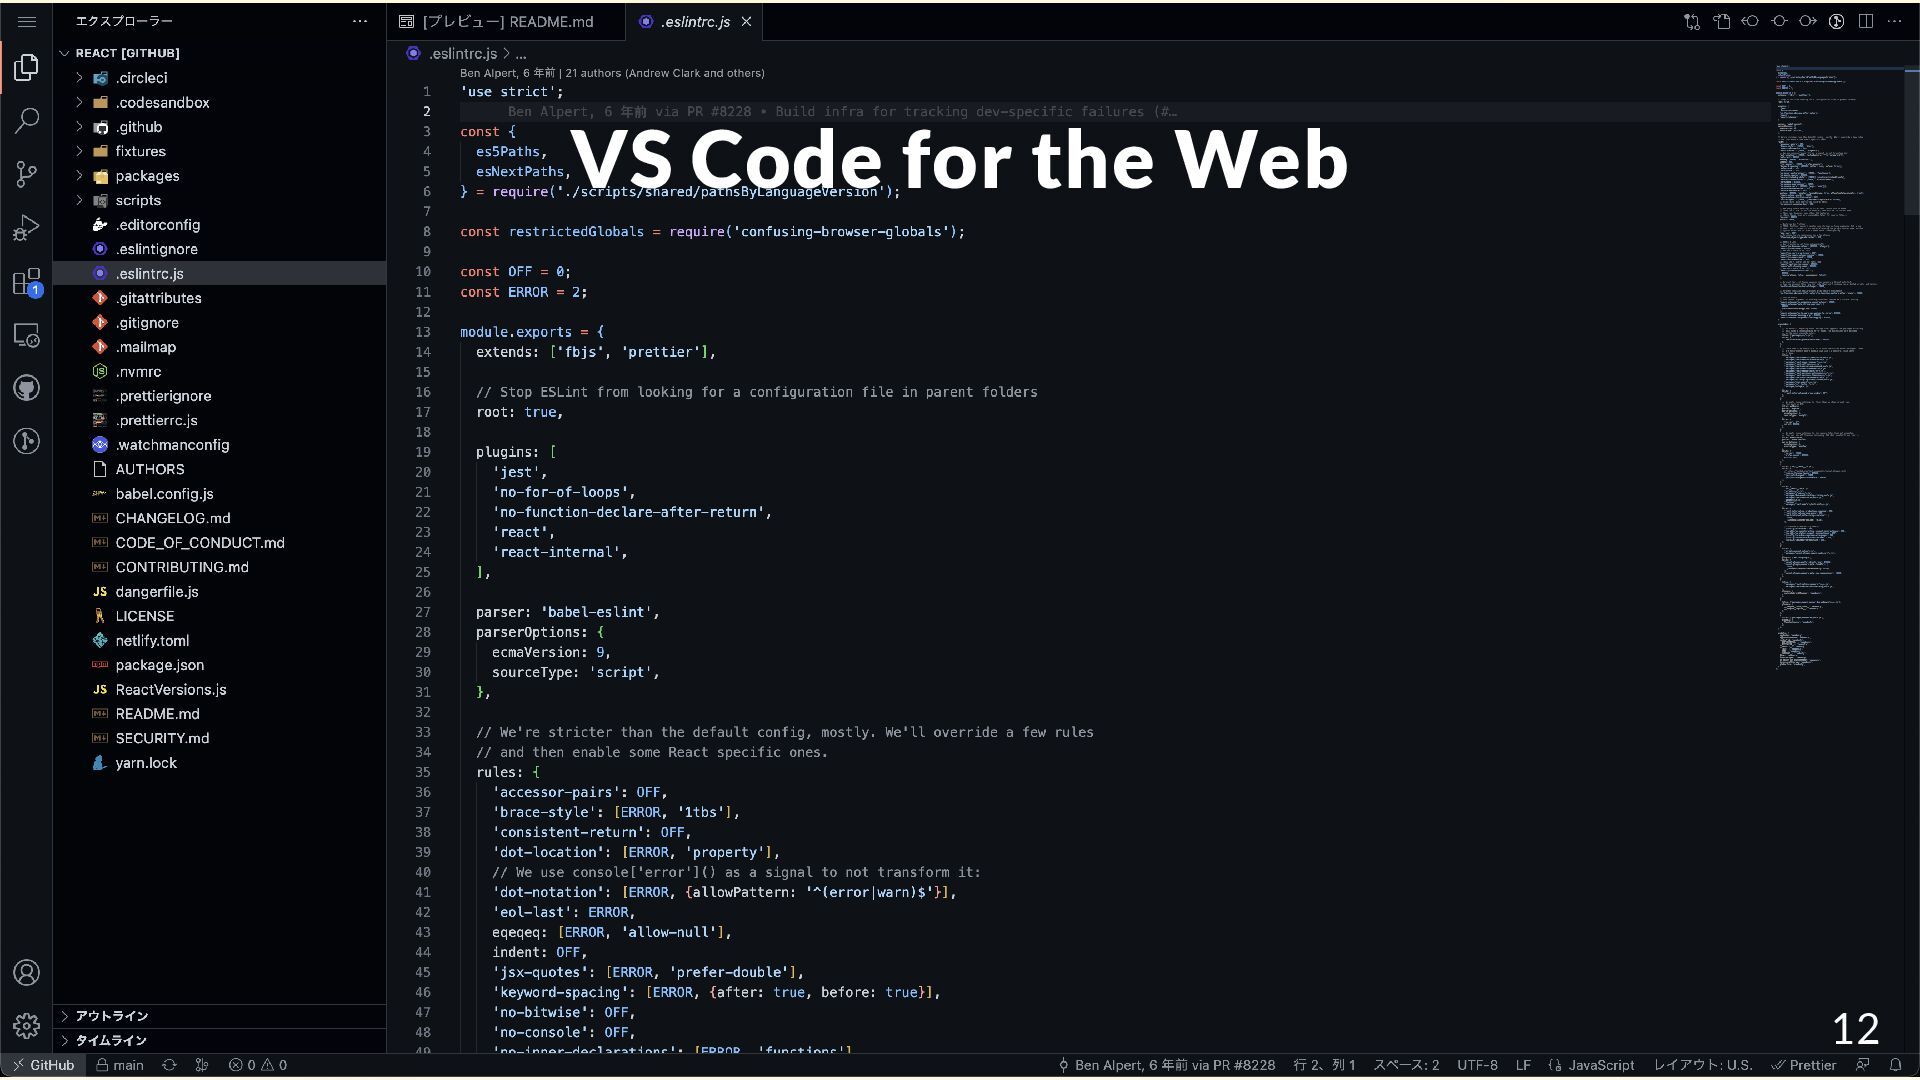Click the JavaScript language mode button
This screenshot has width=1920, height=1080.
click(x=1600, y=1065)
